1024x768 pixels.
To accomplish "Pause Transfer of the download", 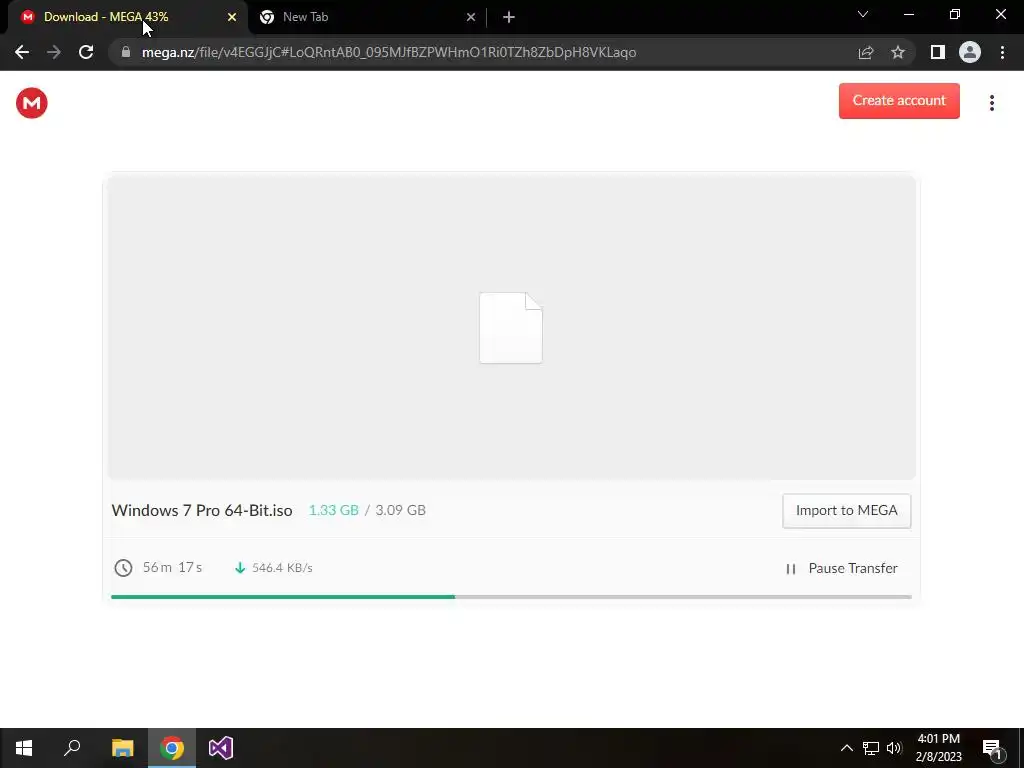I will (842, 568).
